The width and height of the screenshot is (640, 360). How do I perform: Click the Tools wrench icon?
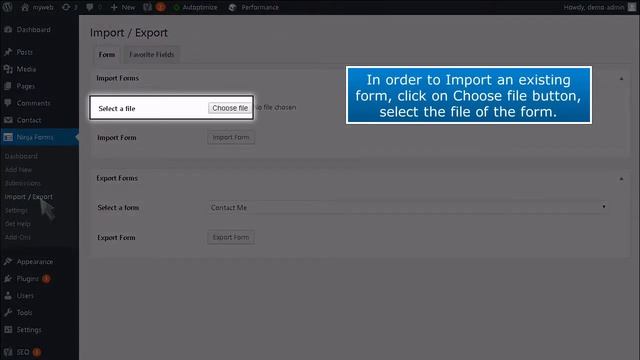pos(8,312)
